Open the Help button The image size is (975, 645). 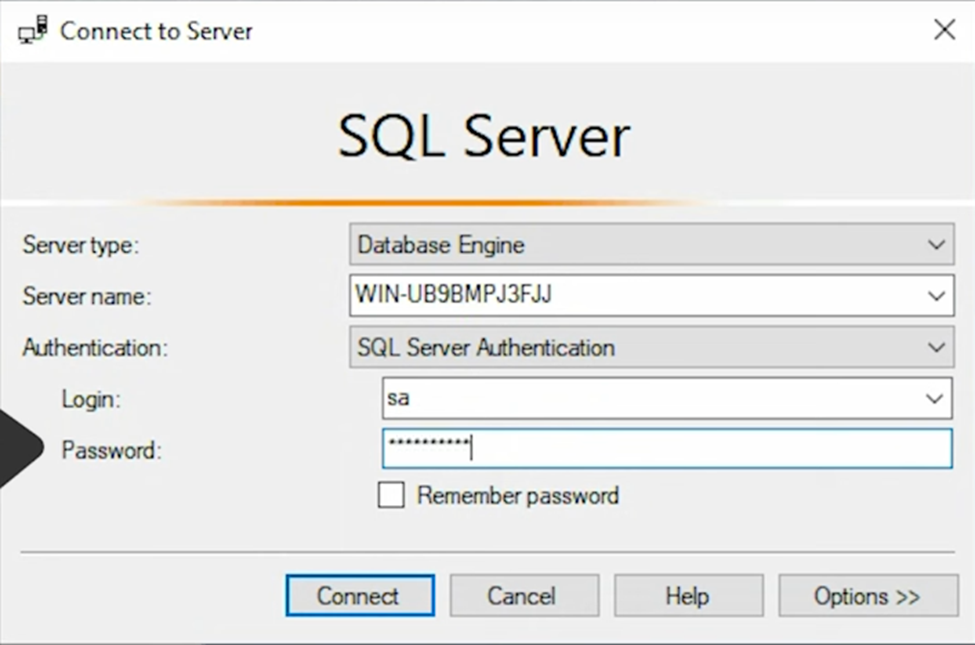[688, 595]
